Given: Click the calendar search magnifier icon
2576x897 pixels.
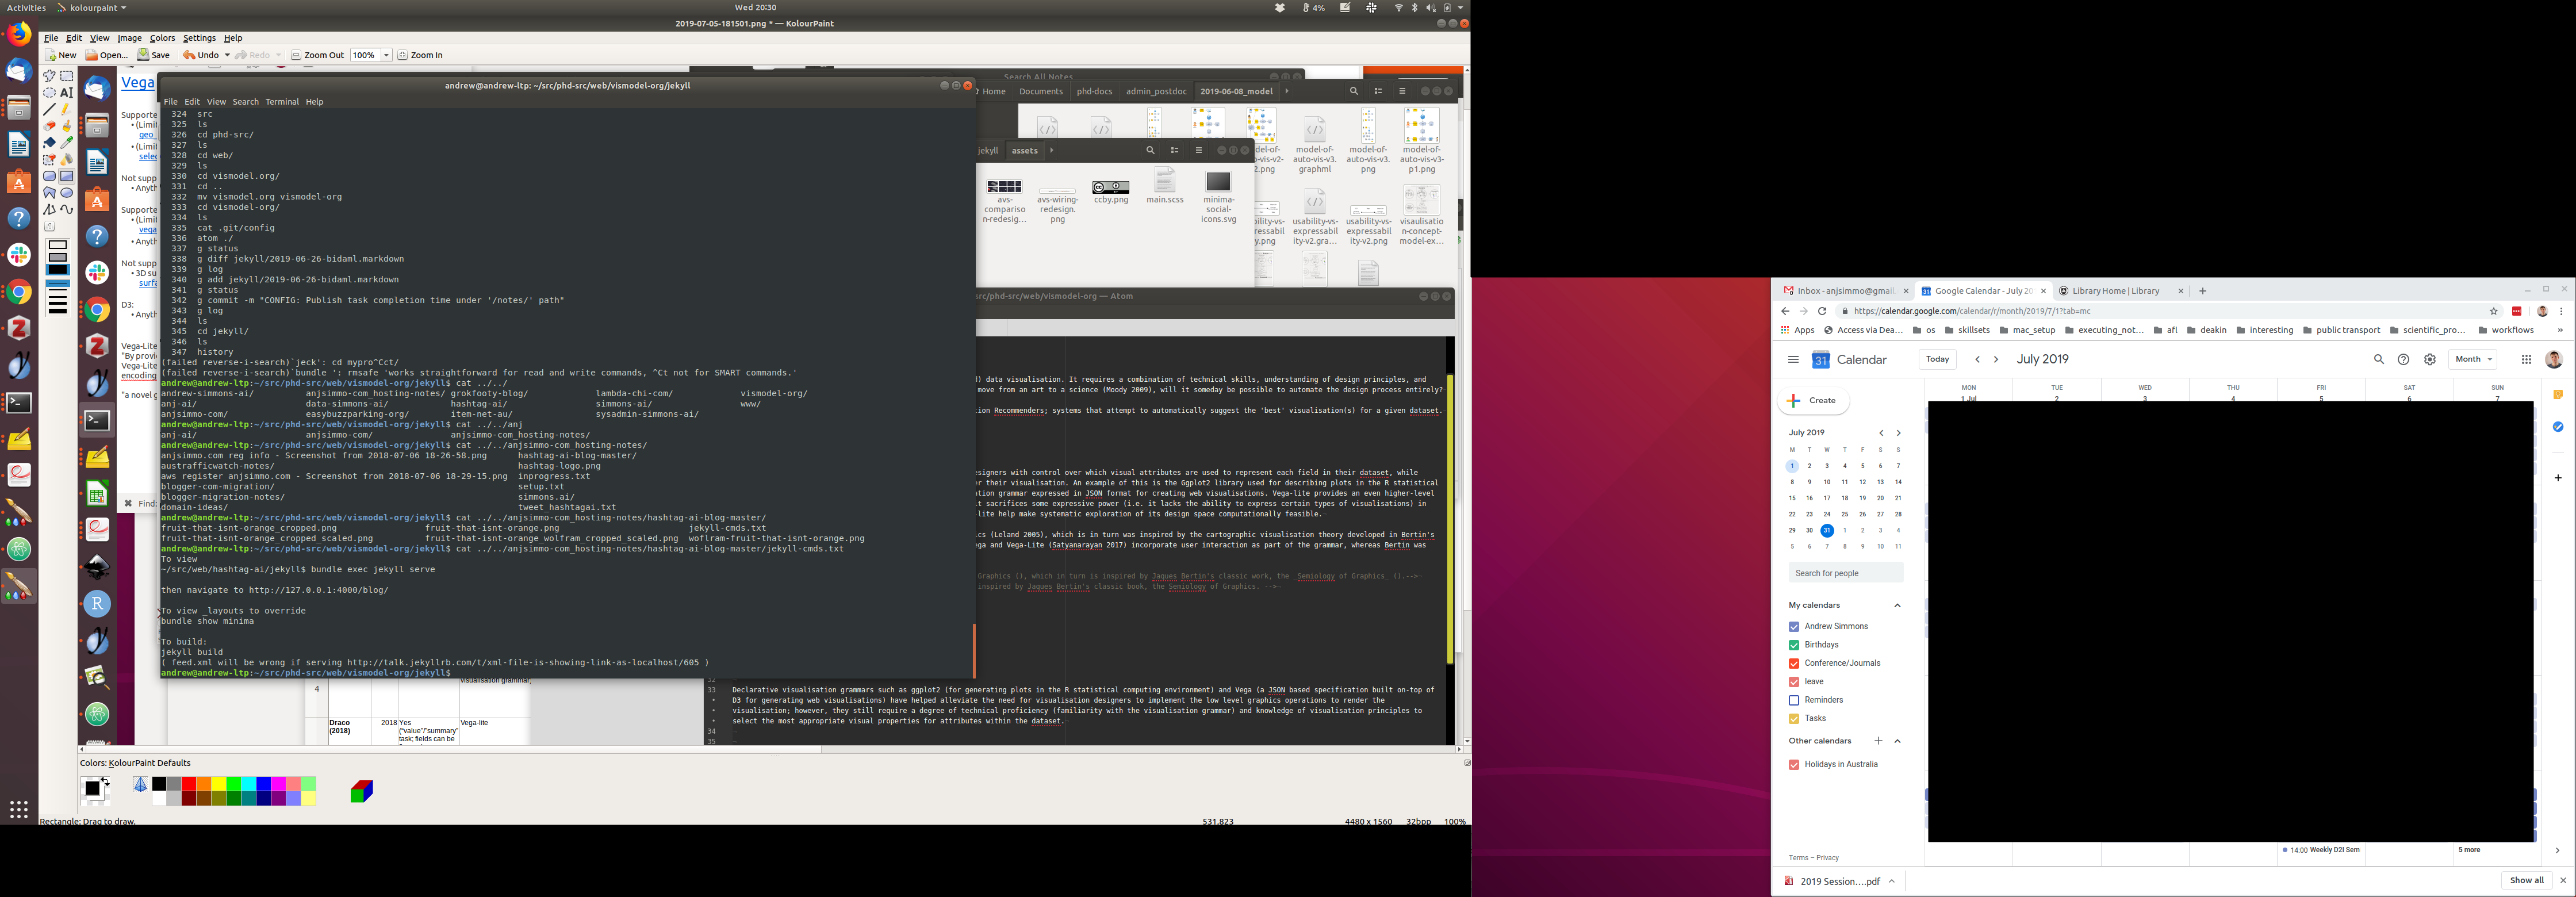Looking at the screenshot, I should point(2379,360).
